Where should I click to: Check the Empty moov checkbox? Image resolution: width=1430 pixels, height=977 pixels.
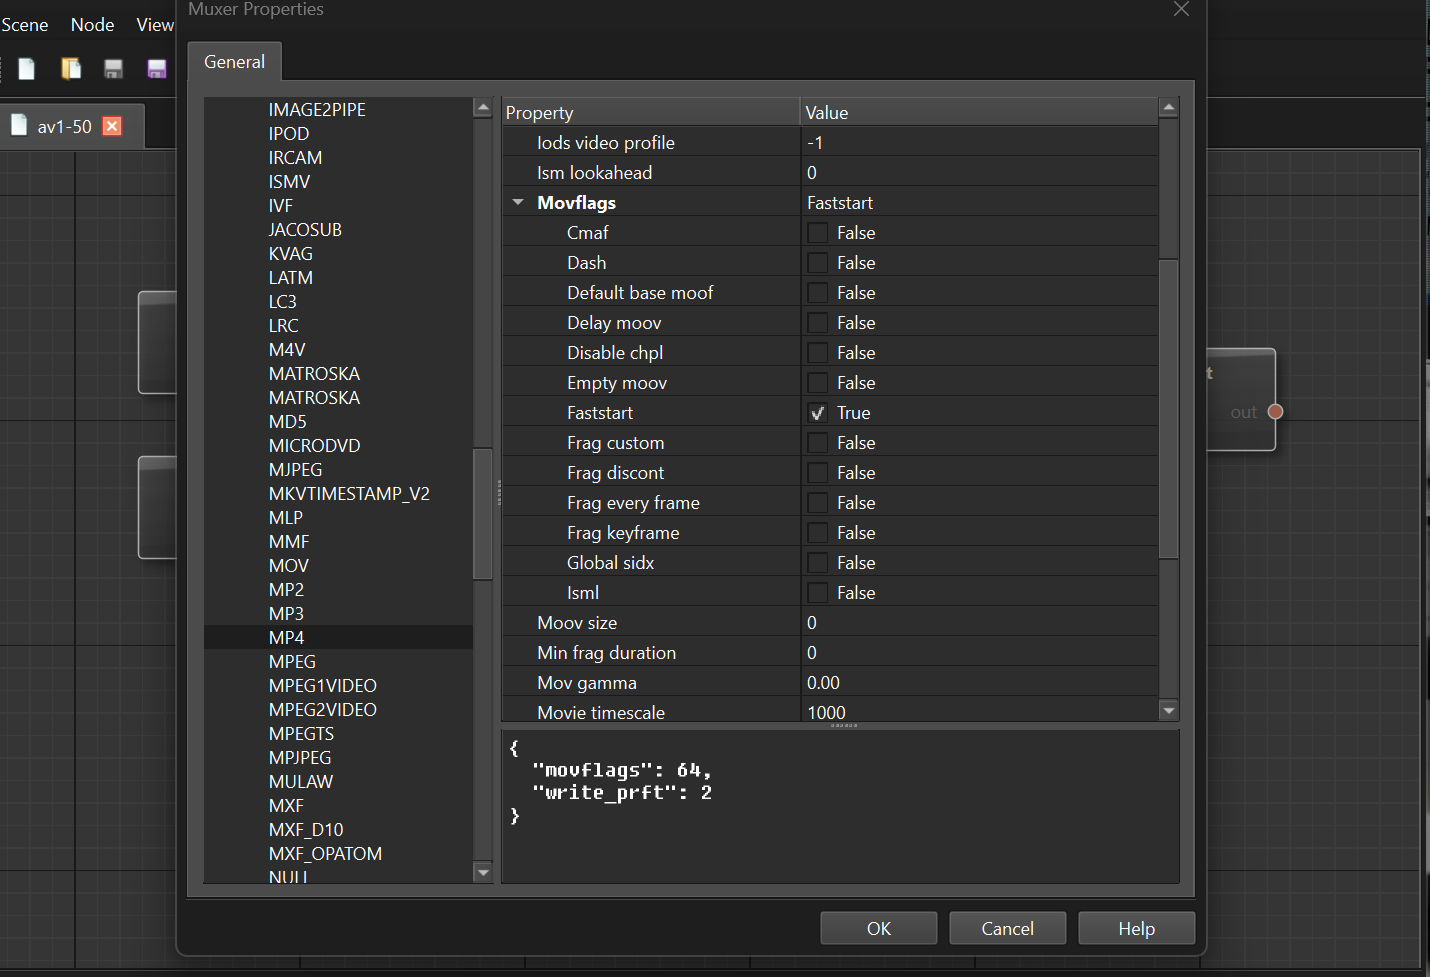coord(818,383)
